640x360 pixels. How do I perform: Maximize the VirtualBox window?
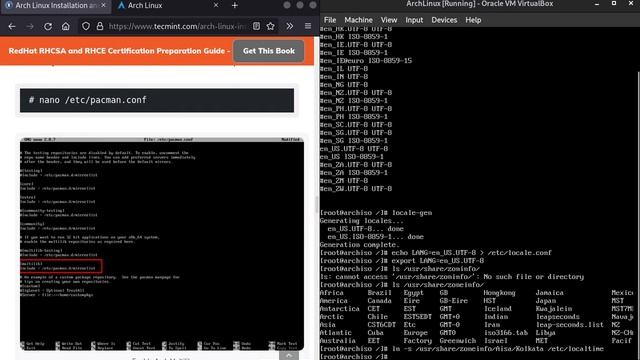[x=613, y=4]
